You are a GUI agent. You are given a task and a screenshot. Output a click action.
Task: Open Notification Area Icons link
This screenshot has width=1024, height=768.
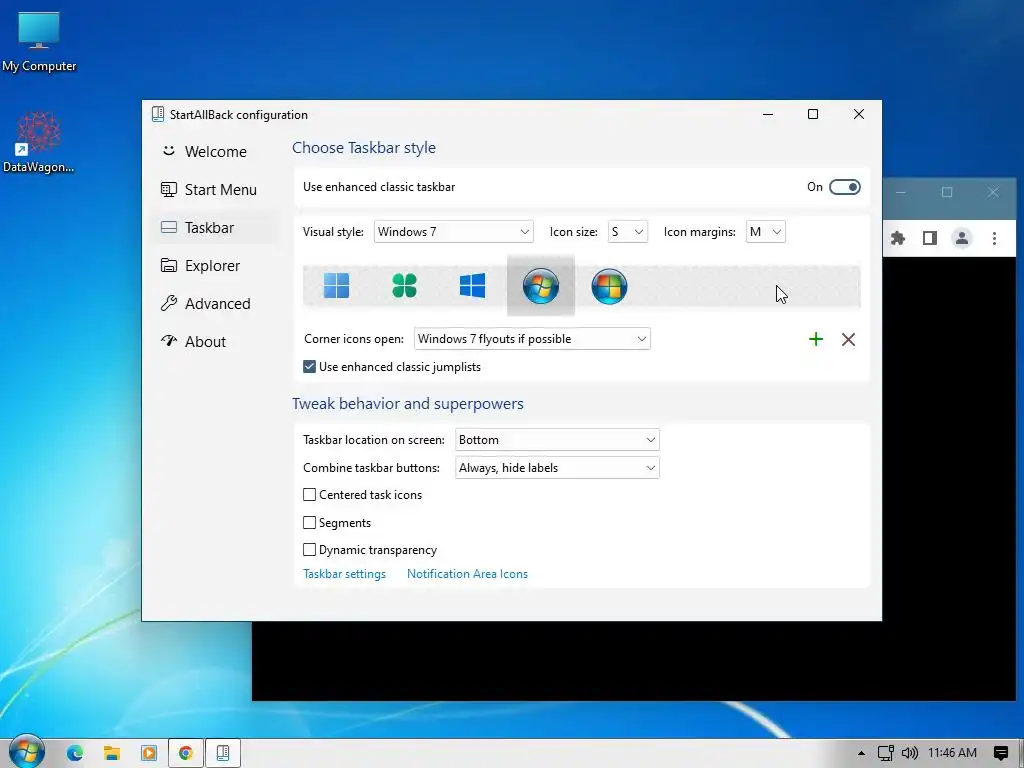click(467, 574)
